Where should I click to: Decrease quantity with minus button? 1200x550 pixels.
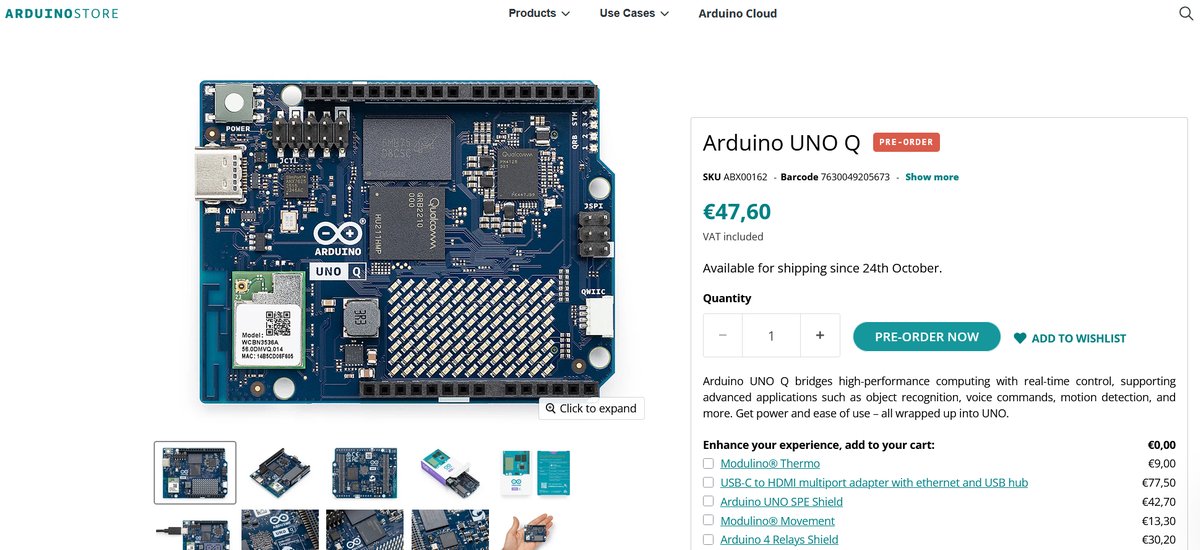coord(723,336)
